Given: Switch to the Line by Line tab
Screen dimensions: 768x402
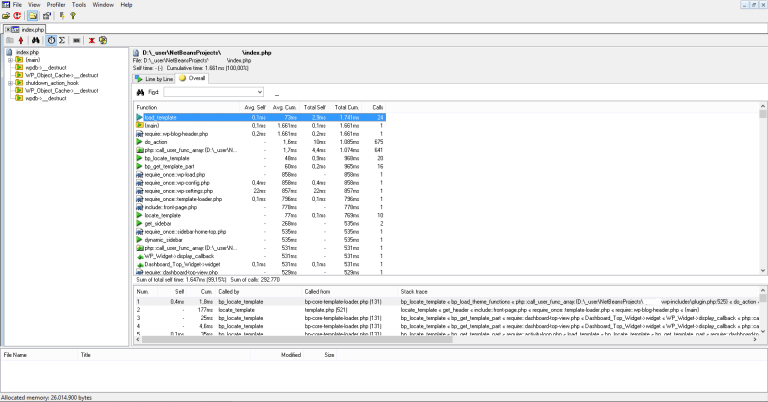Looking at the screenshot, I should (x=157, y=77).
